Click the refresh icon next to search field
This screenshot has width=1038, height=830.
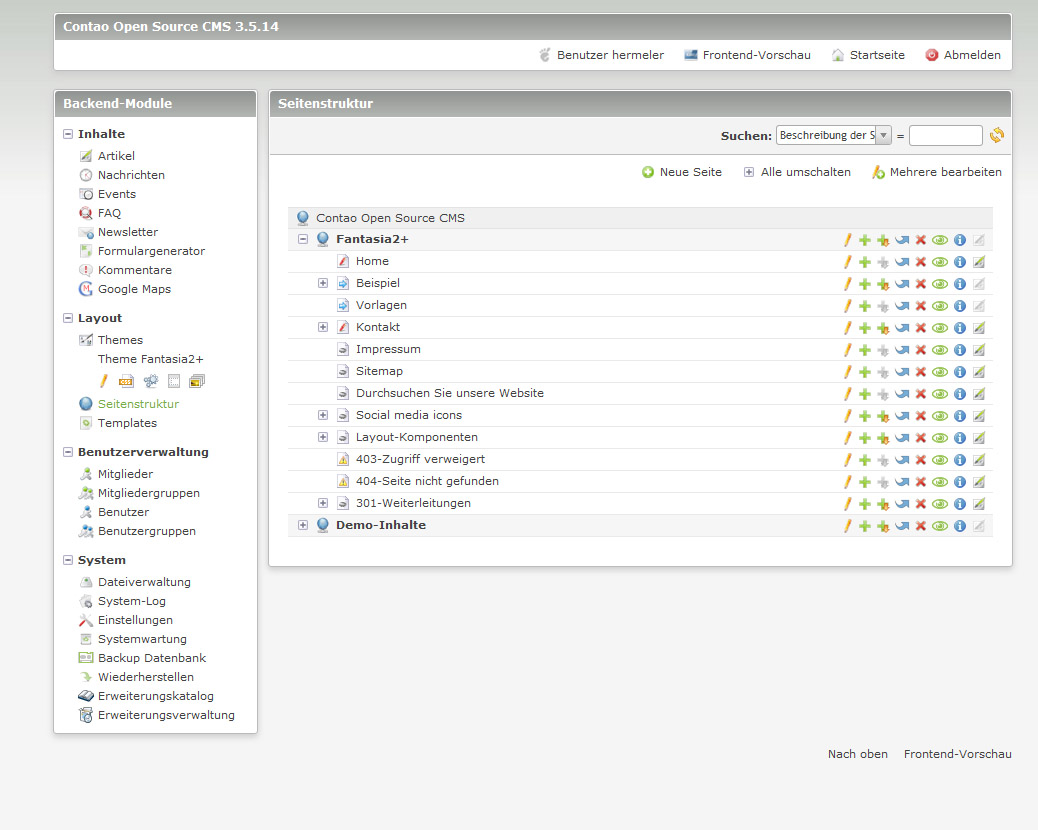click(x=997, y=136)
